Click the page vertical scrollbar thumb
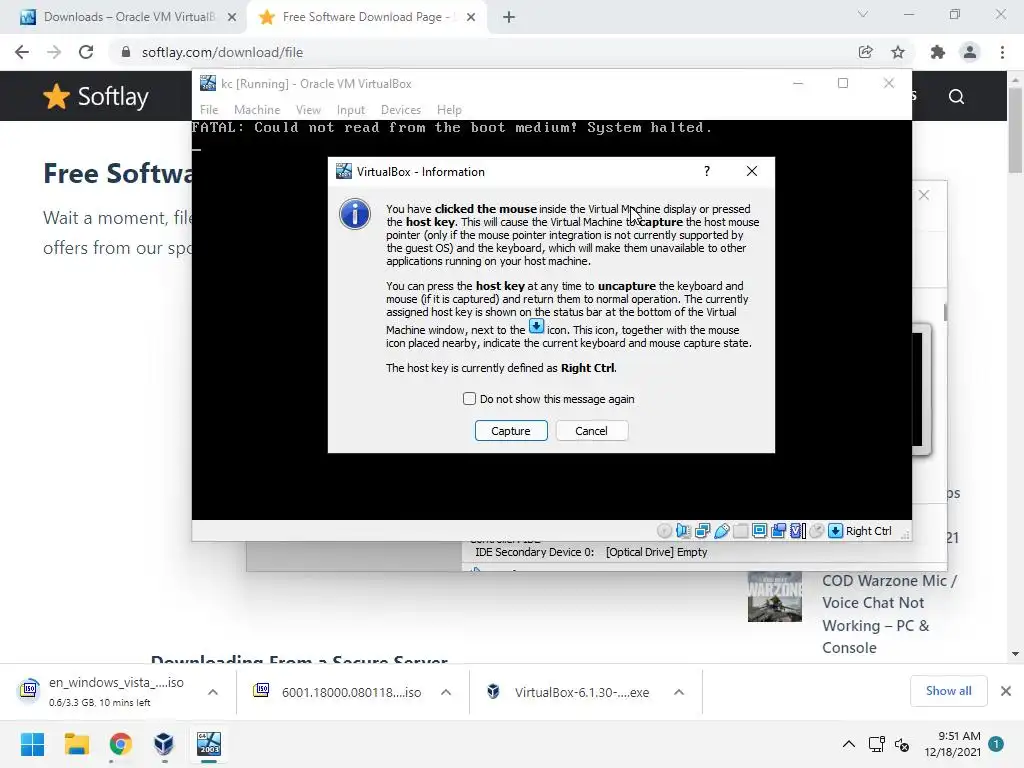Screen dimensions: 1024x768 pos(1015,129)
